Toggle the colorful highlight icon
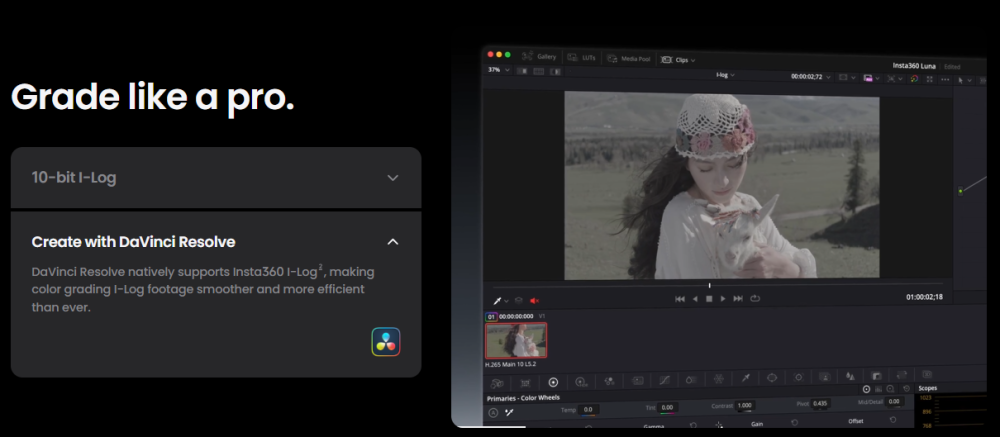The width and height of the screenshot is (1000, 437). (x=914, y=78)
